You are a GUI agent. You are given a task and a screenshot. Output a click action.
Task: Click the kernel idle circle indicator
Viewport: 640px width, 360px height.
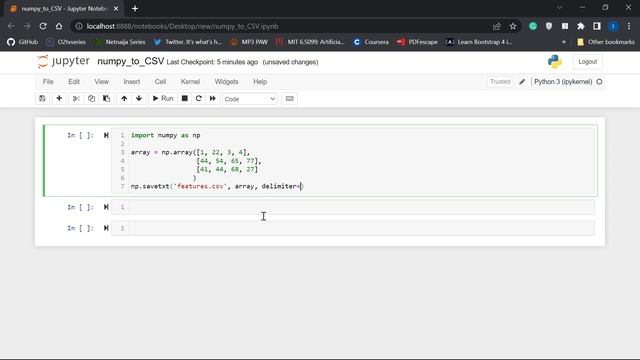pos(599,82)
